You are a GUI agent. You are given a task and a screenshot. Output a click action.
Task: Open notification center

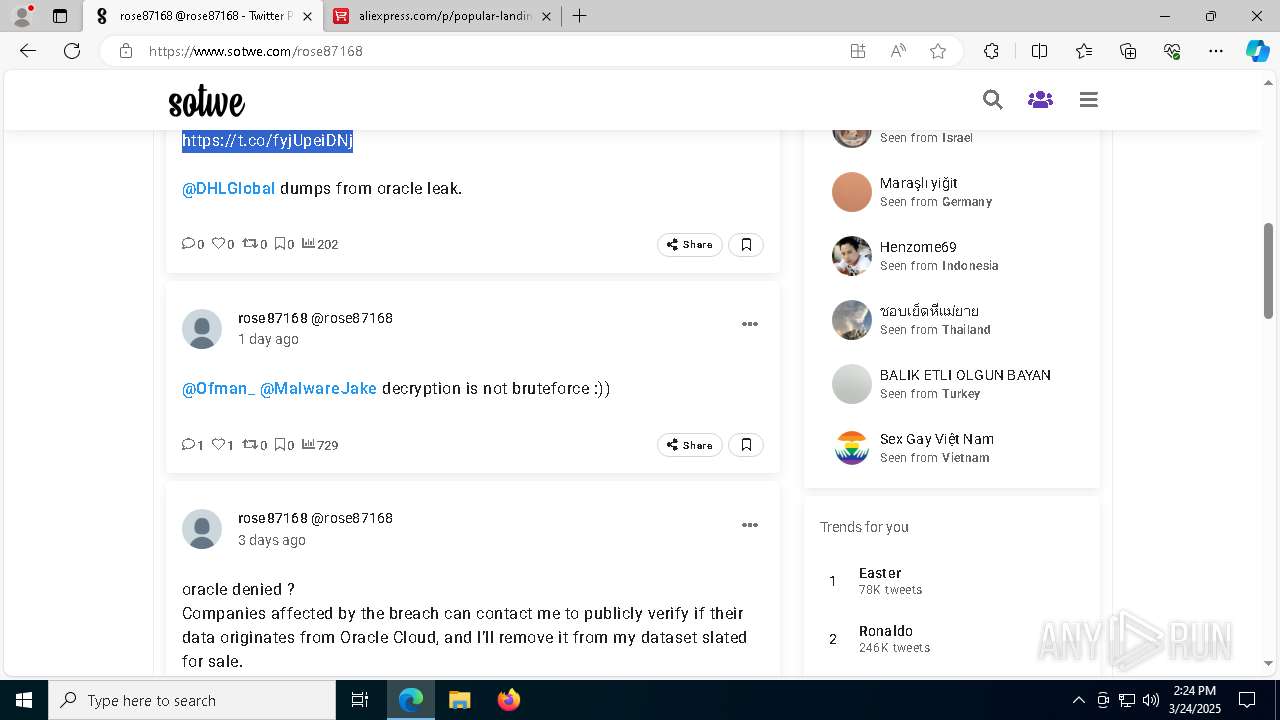1247,700
